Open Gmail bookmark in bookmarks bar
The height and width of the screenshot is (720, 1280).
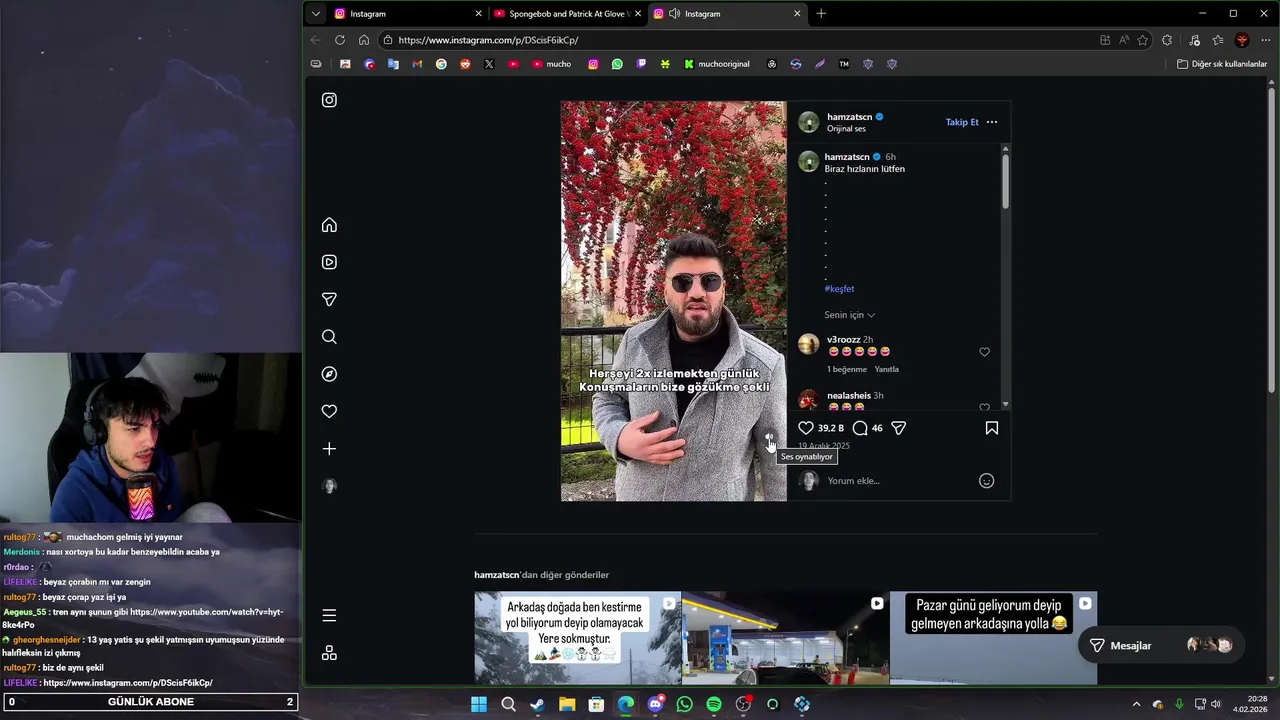tap(417, 64)
